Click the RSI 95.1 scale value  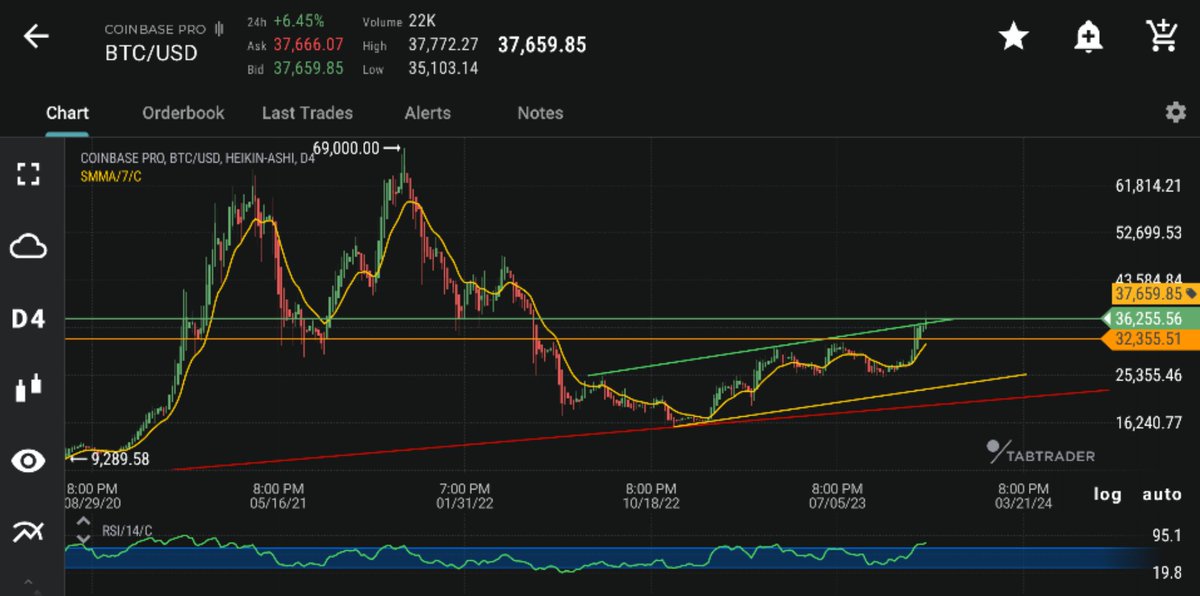click(x=1166, y=536)
